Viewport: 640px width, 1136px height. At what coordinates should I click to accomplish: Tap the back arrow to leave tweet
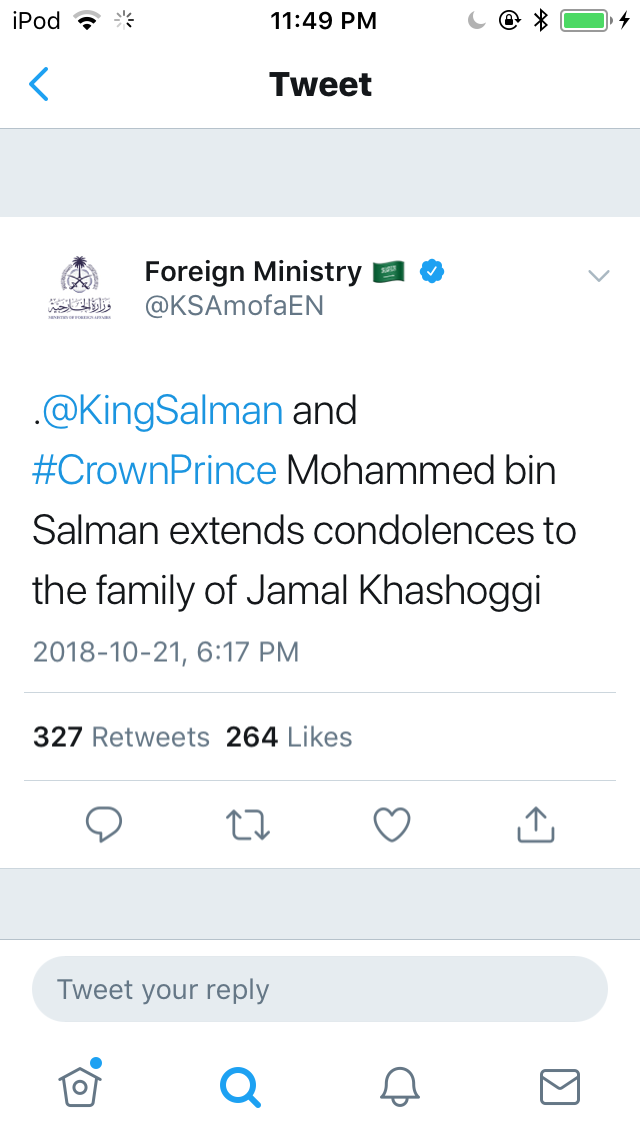(39, 84)
